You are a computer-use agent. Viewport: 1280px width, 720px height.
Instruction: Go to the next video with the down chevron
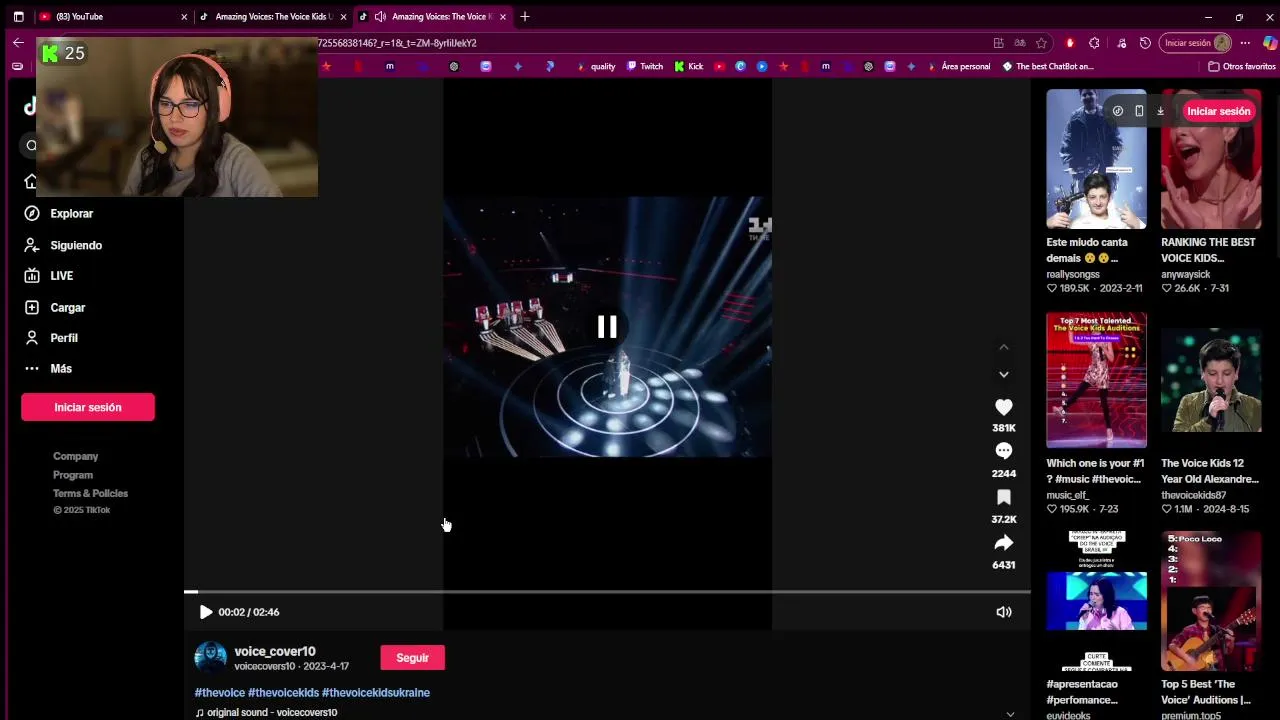[1004, 374]
